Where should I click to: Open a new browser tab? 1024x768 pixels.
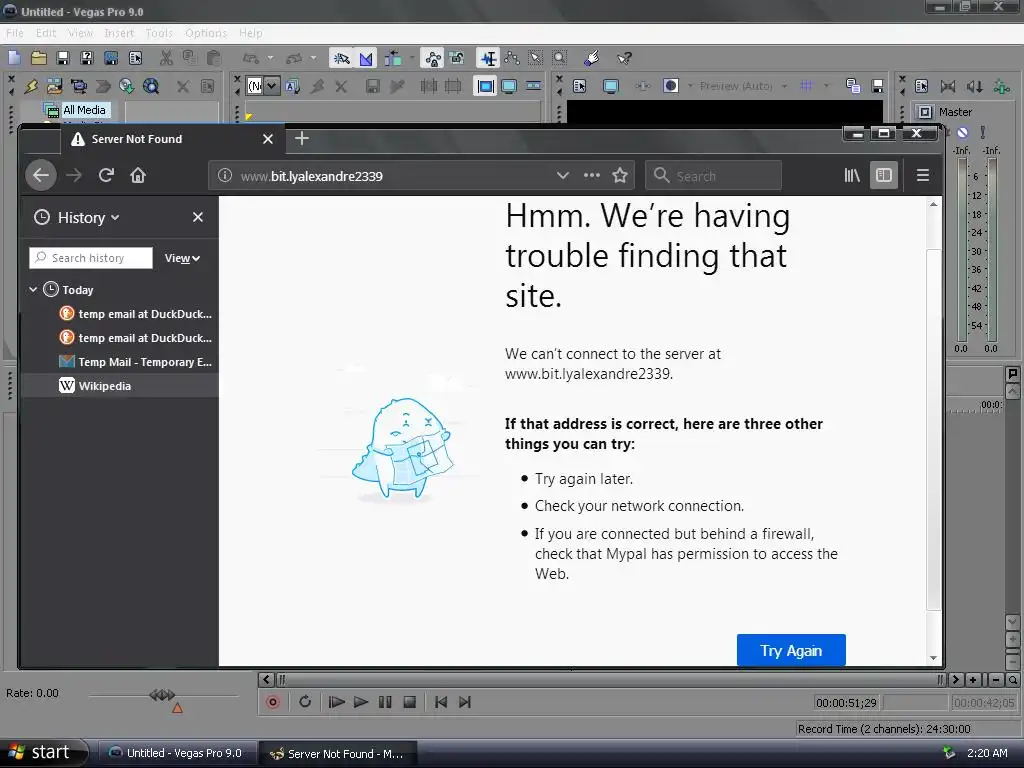pos(302,138)
